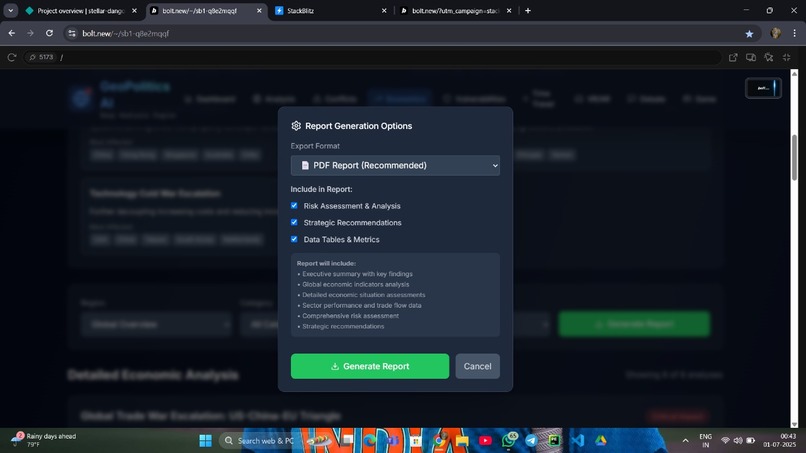This screenshot has height=453, width=806.
Task: Open the Chrome profile avatar
Action: tap(775, 33)
